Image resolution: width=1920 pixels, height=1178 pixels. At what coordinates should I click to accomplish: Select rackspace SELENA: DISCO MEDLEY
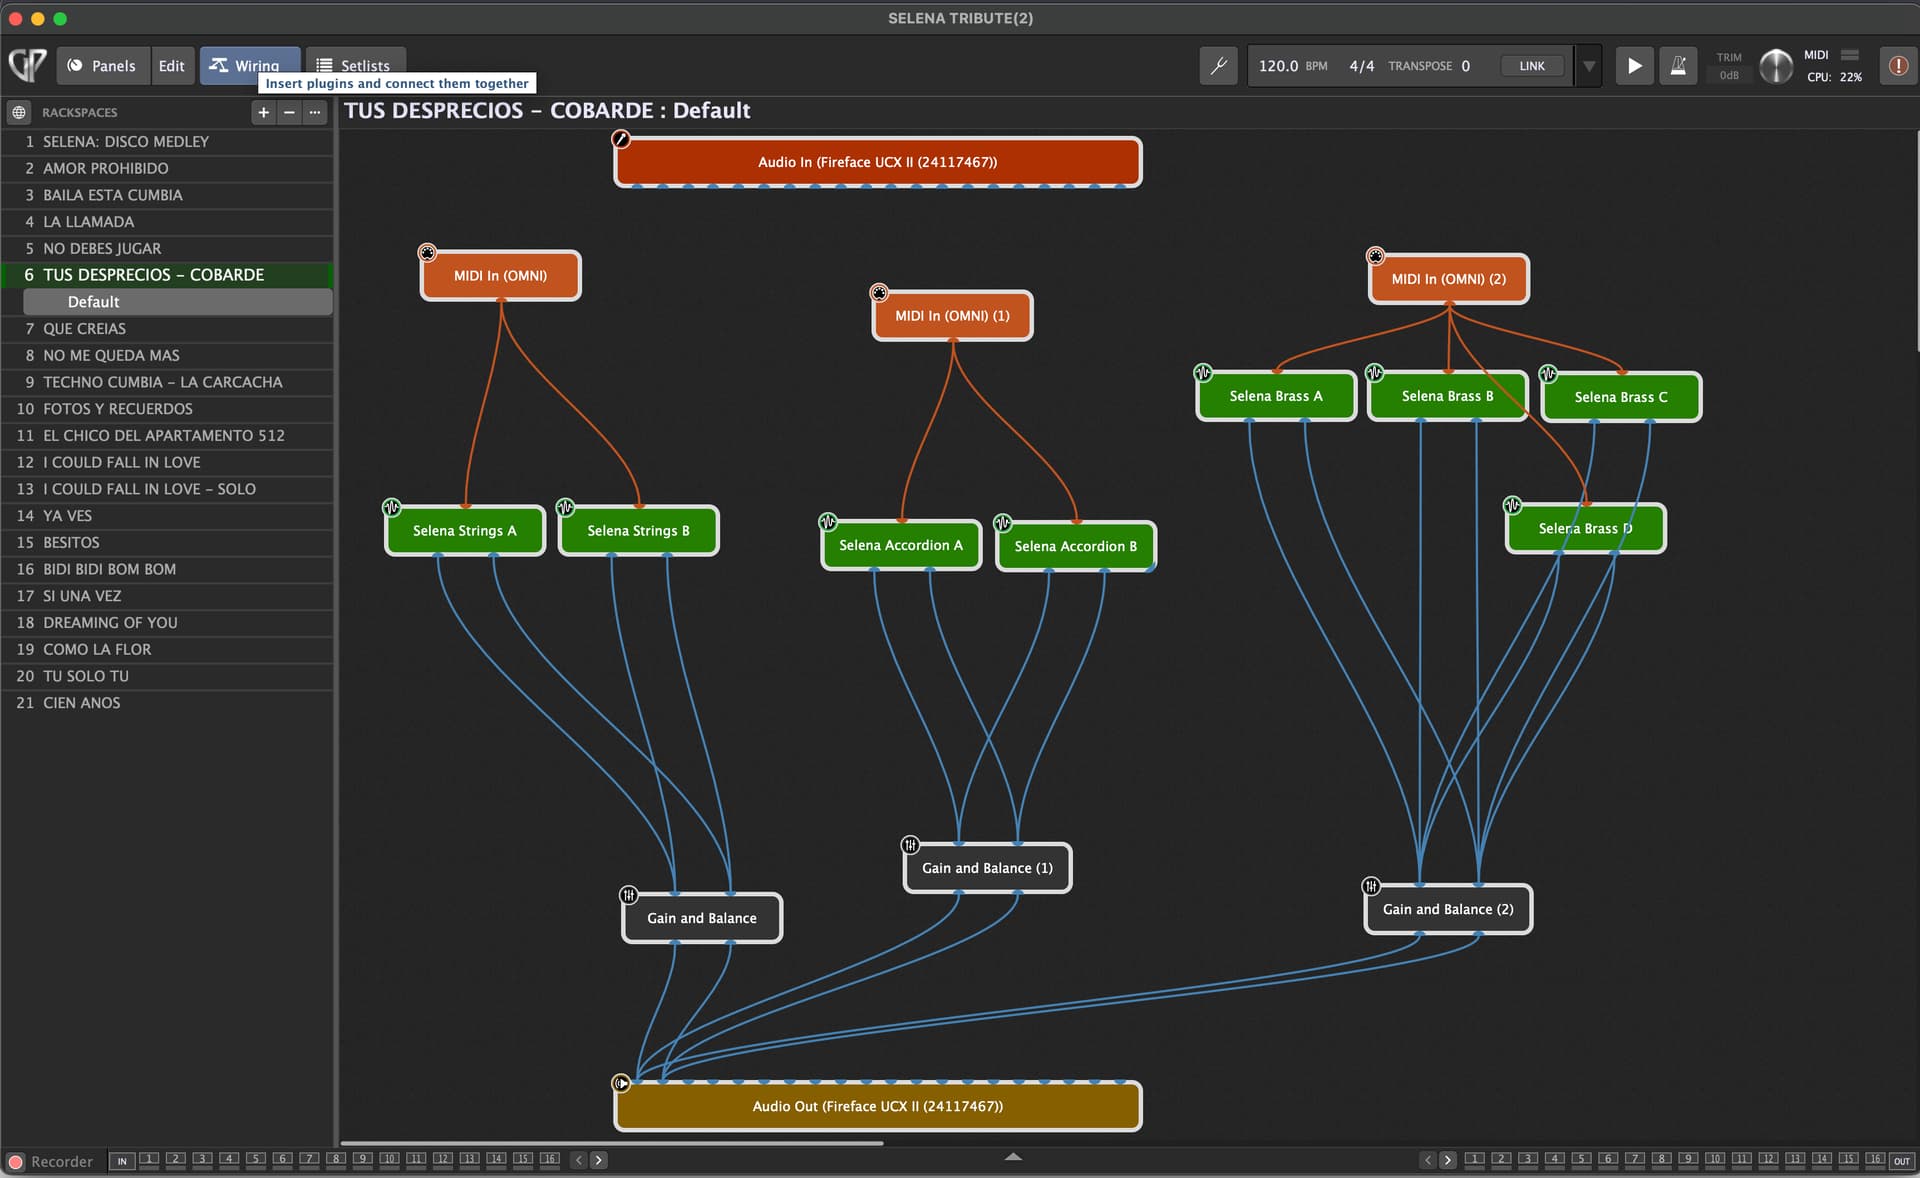(x=167, y=142)
